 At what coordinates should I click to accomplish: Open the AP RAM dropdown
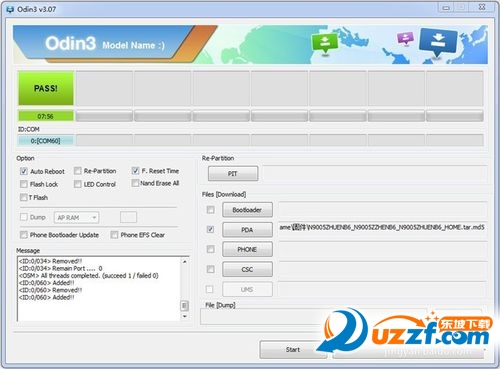point(76,218)
